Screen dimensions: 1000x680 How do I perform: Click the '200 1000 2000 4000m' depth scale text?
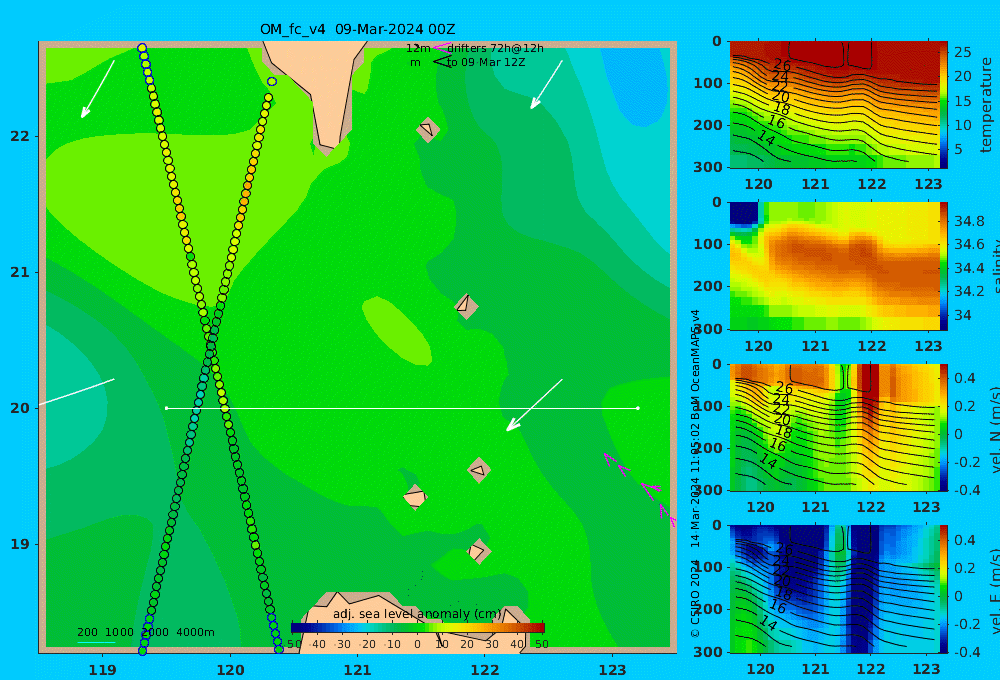click(x=145, y=632)
